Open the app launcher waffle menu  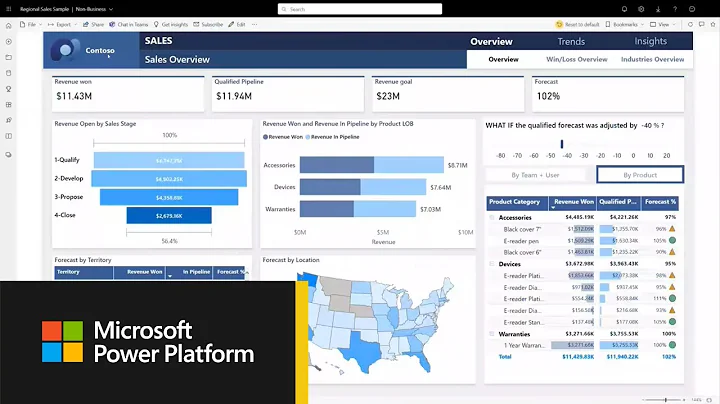click(x=8, y=9)
